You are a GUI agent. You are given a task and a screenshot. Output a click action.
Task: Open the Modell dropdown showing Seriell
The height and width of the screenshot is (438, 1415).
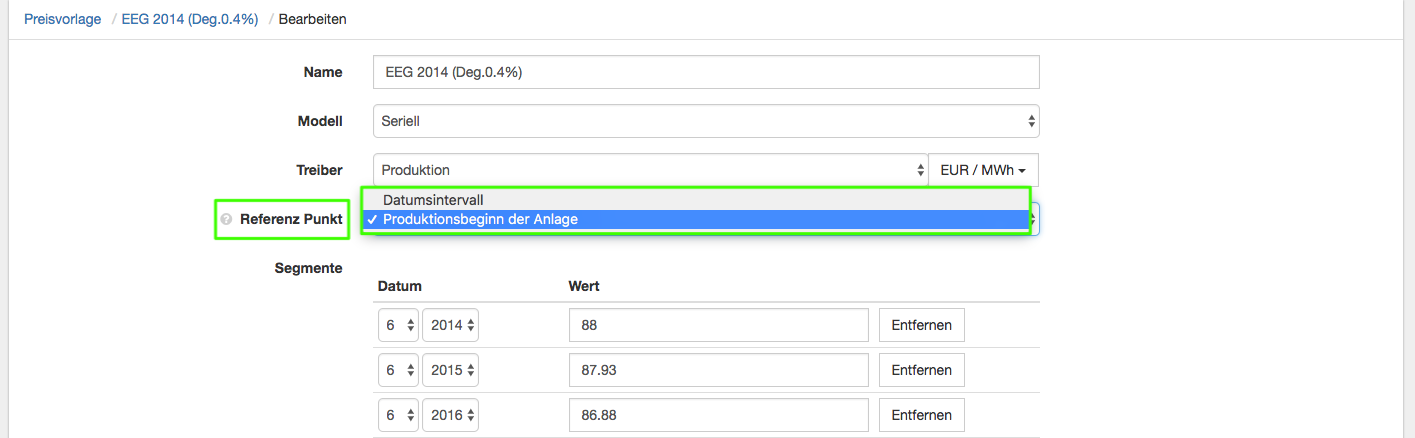point(705,121)
